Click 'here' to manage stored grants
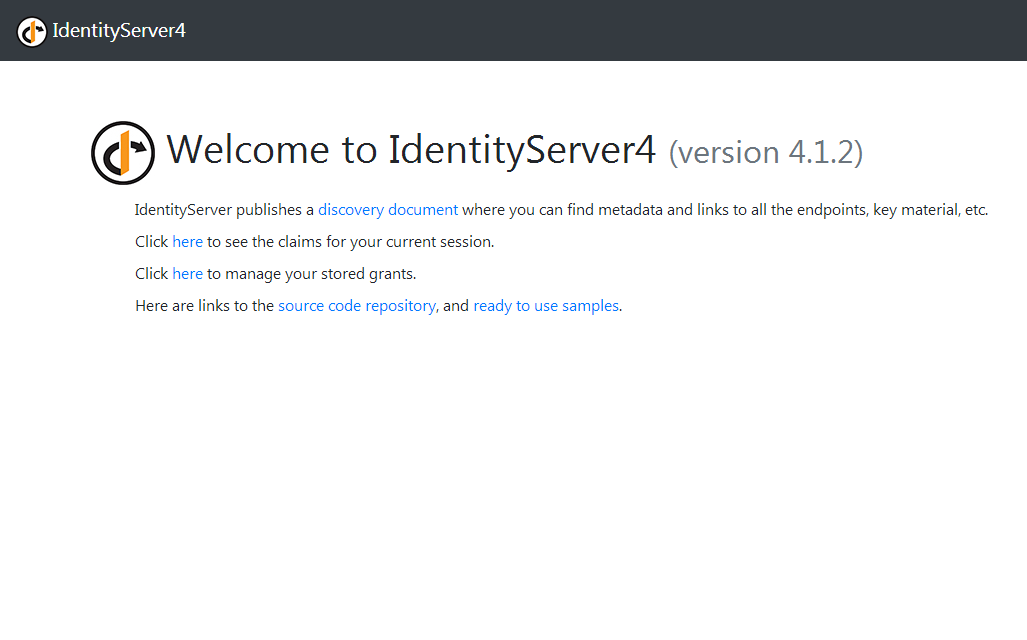Image resolution: width=1027 pixels, height=640 pixels. pyautogui.click(x=187, y=274)
